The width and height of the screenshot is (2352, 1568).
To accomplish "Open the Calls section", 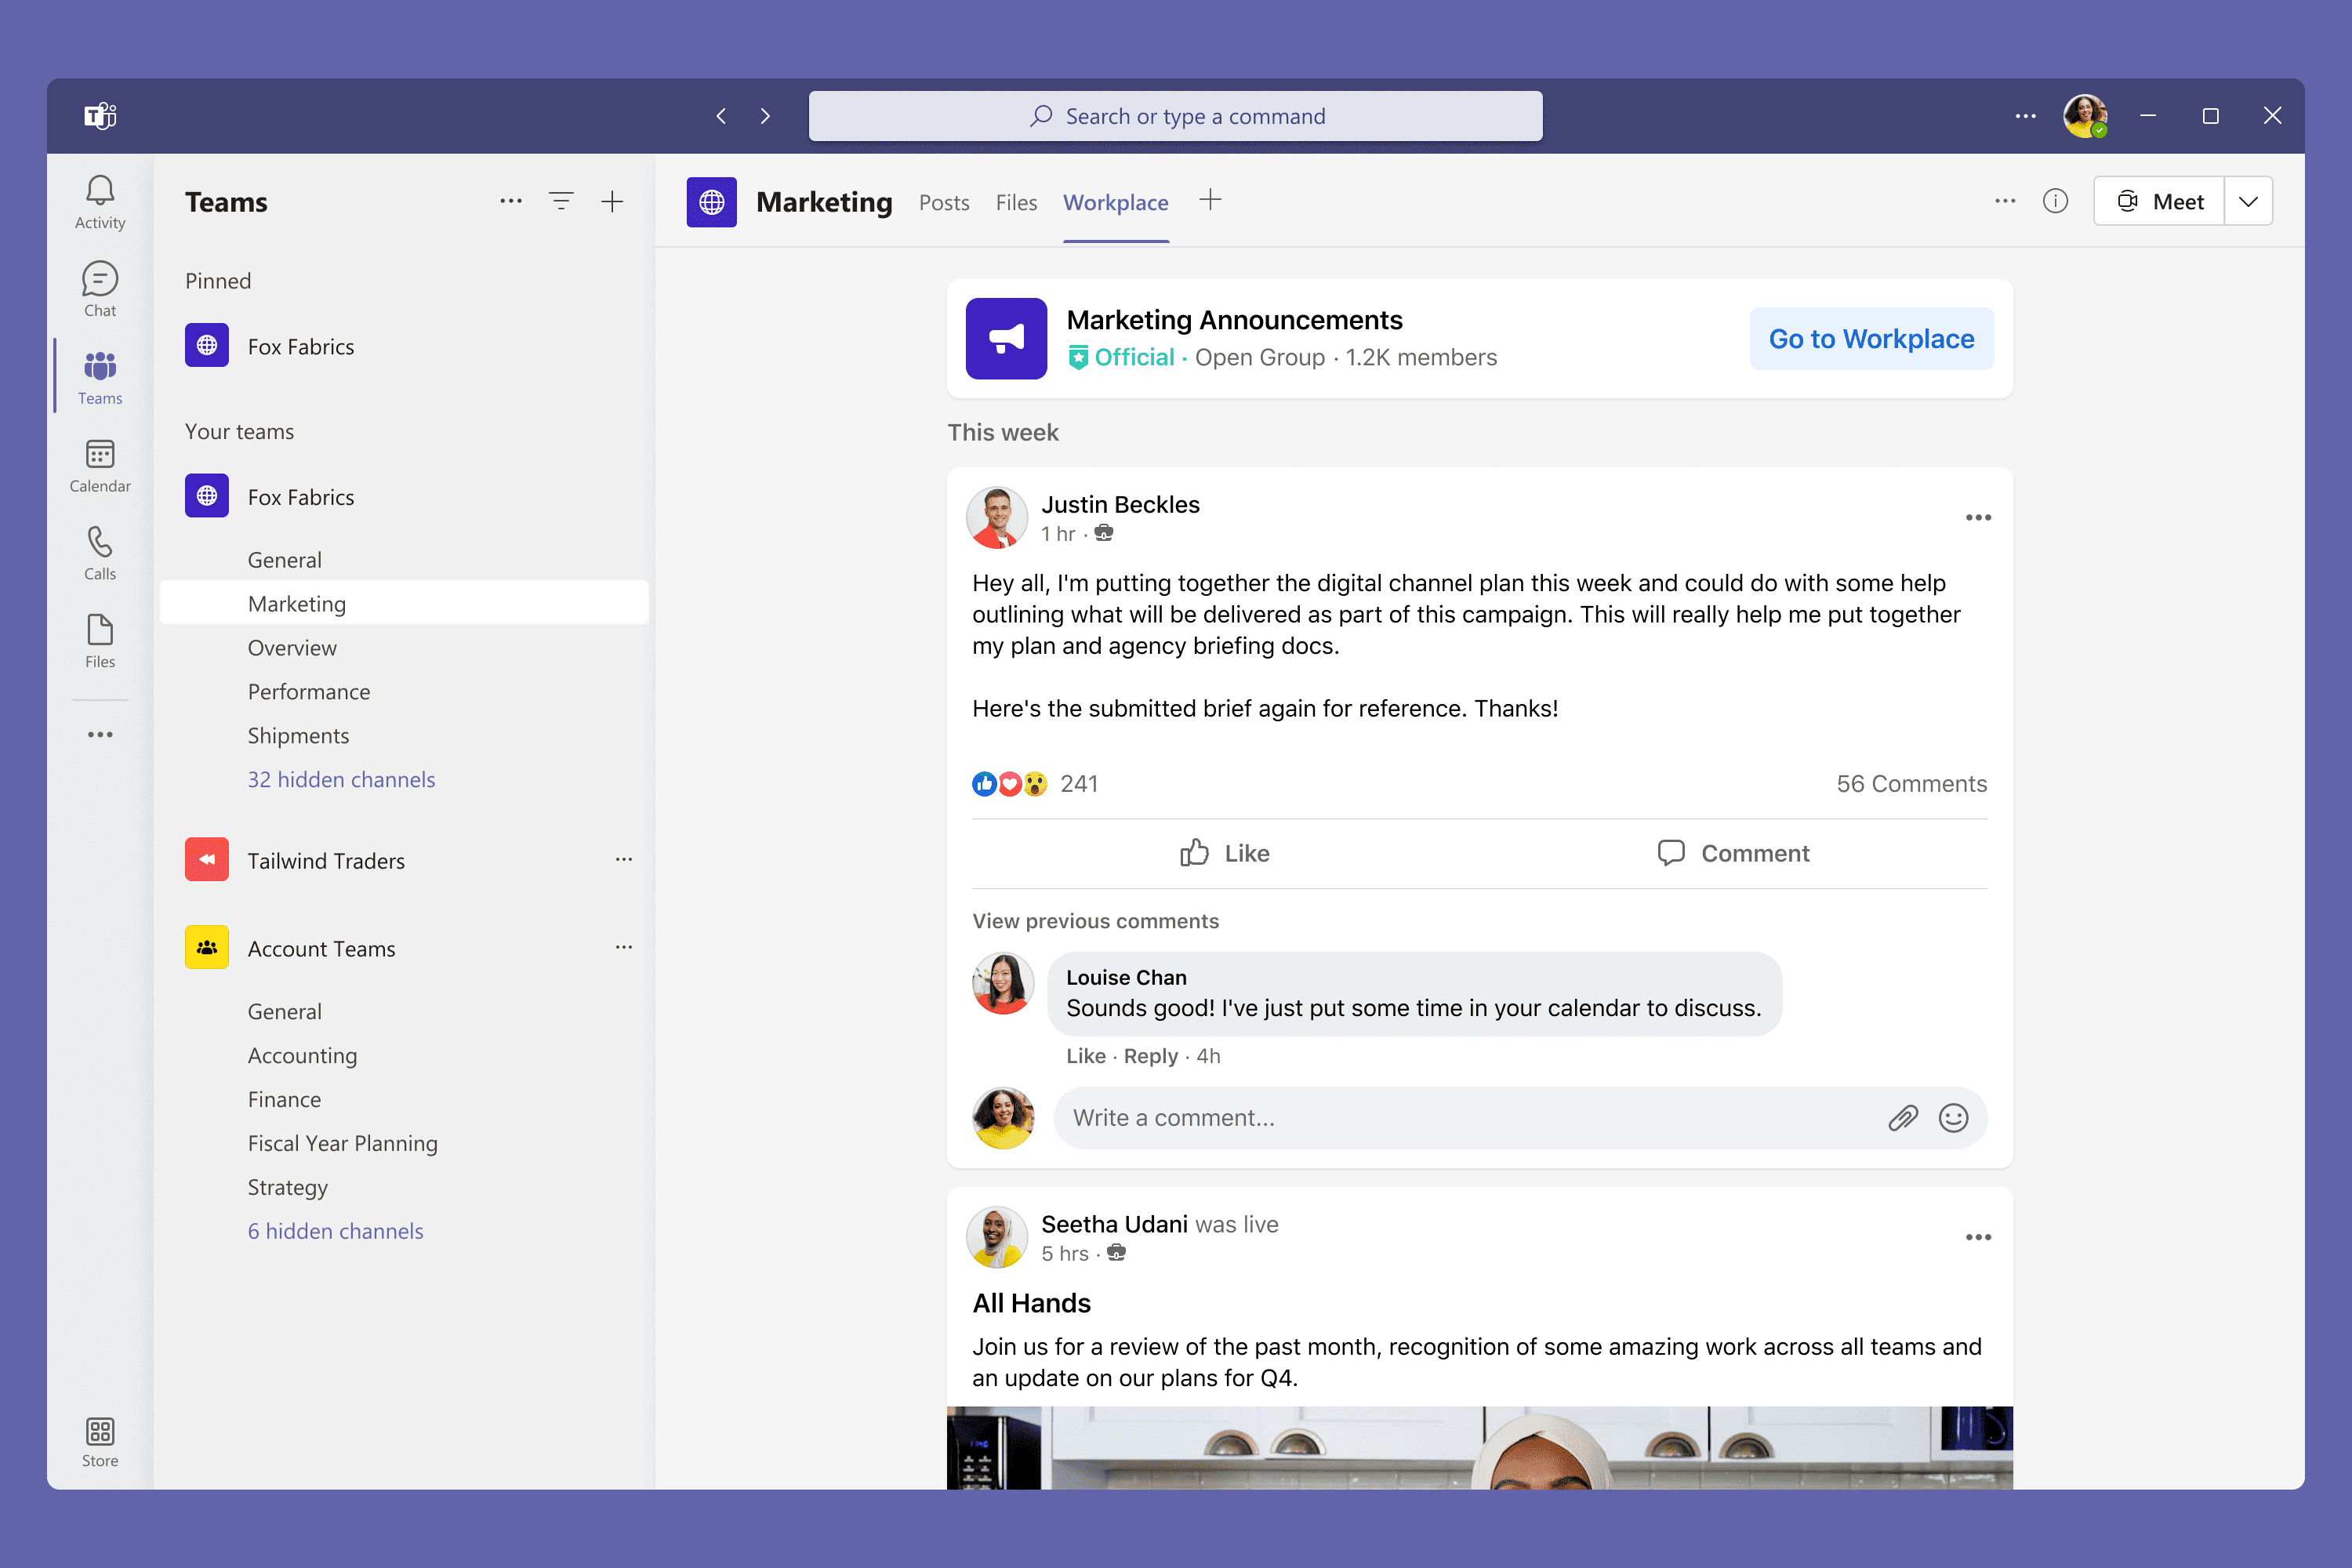I will (x=100, y=553).
